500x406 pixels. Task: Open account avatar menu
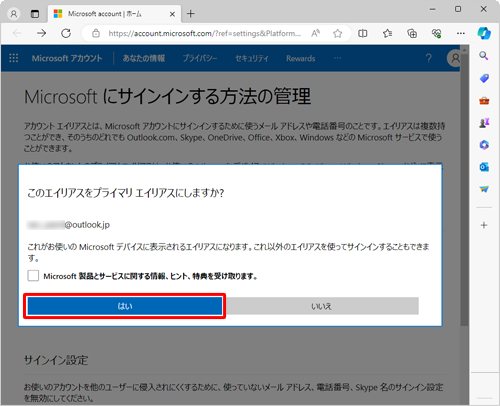tap(455, 58)
